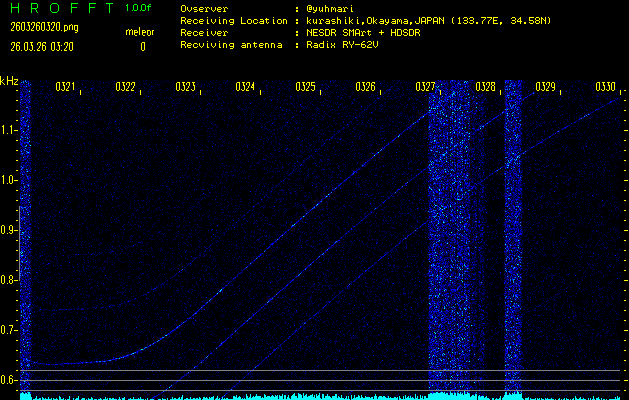Viewport: 629px width, 400px height.
Task: Click the 0.6 frequency axis label
Action: [9, 380]
